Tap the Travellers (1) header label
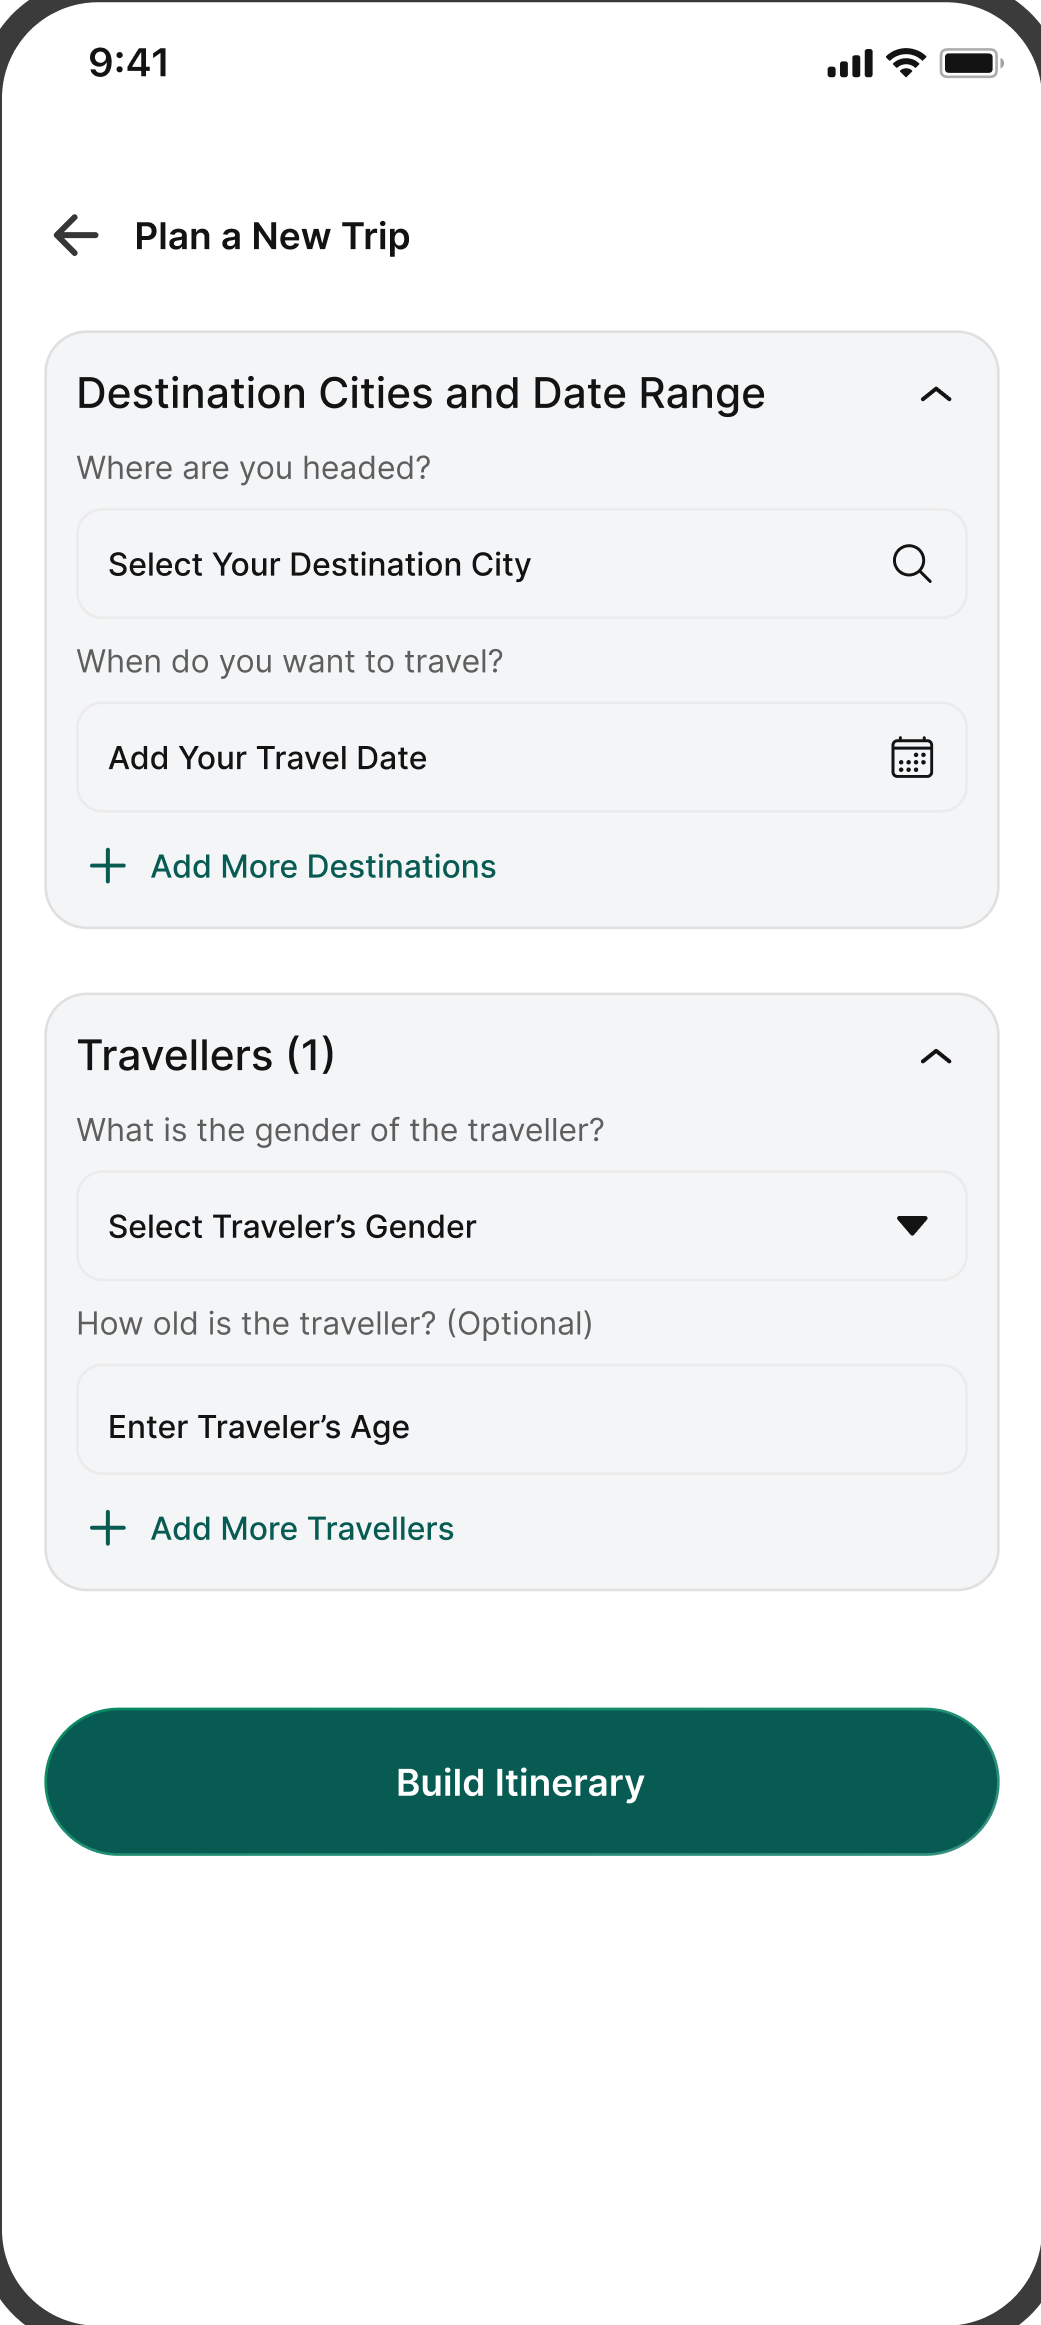Image resolution: width=1041 pixels, height=2325 pixels. click(x=207, y=1055)
